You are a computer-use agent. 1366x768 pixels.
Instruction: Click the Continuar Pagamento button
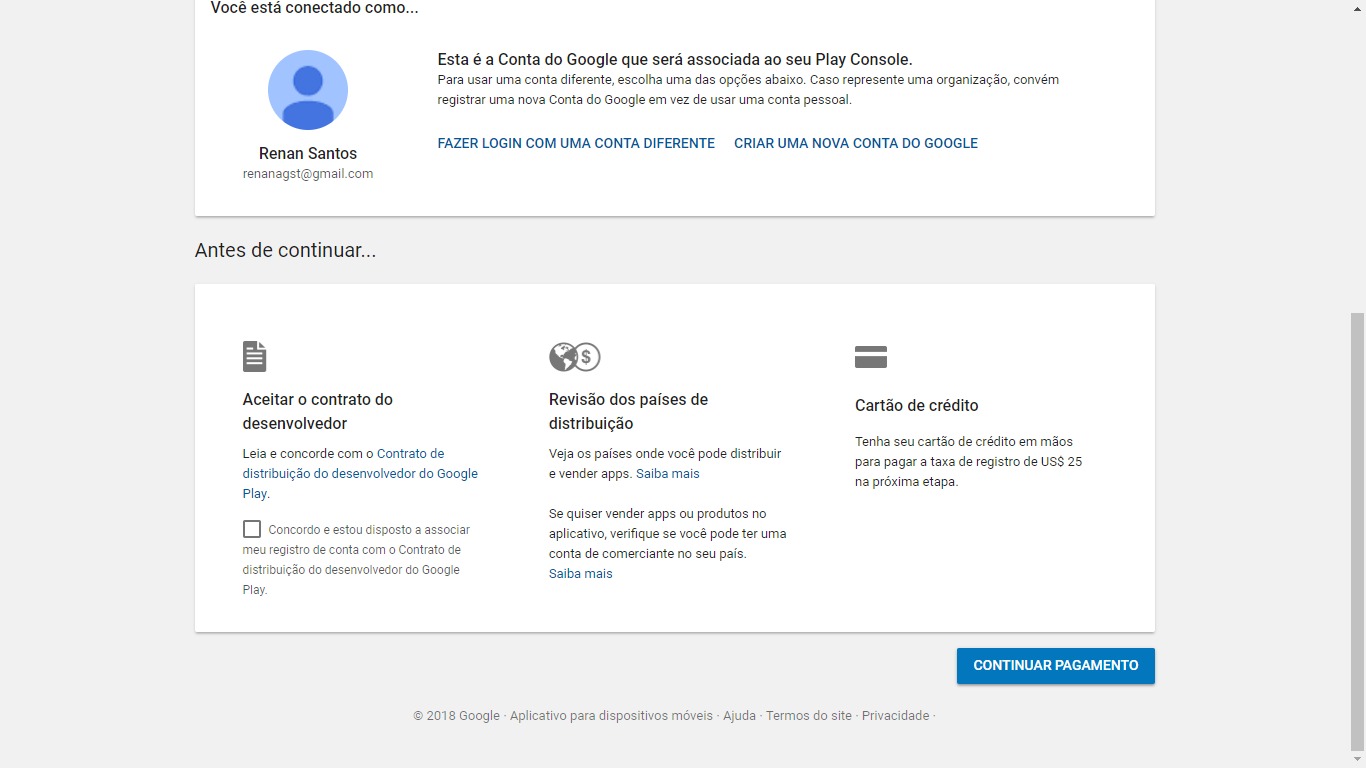pyautogui.click(x=1056, y=666)
